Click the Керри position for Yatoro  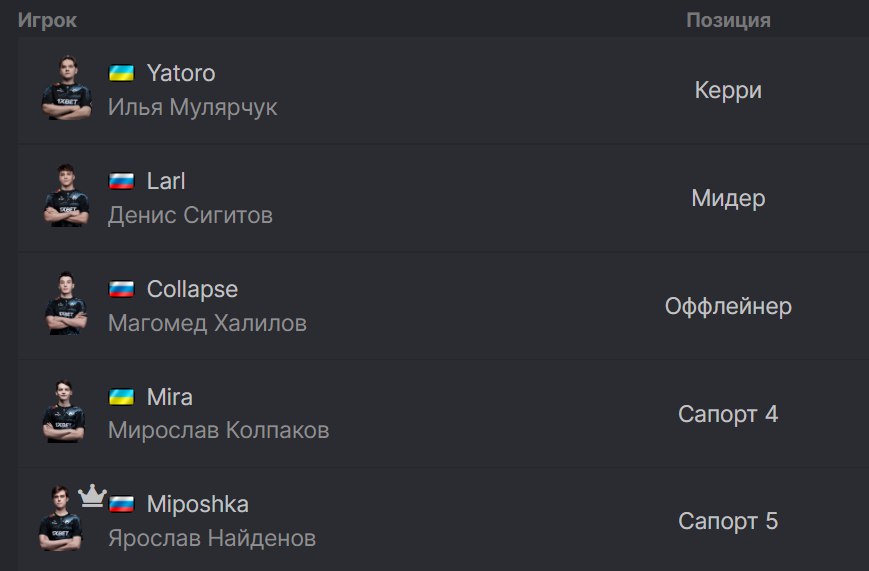tap(728, 90)
